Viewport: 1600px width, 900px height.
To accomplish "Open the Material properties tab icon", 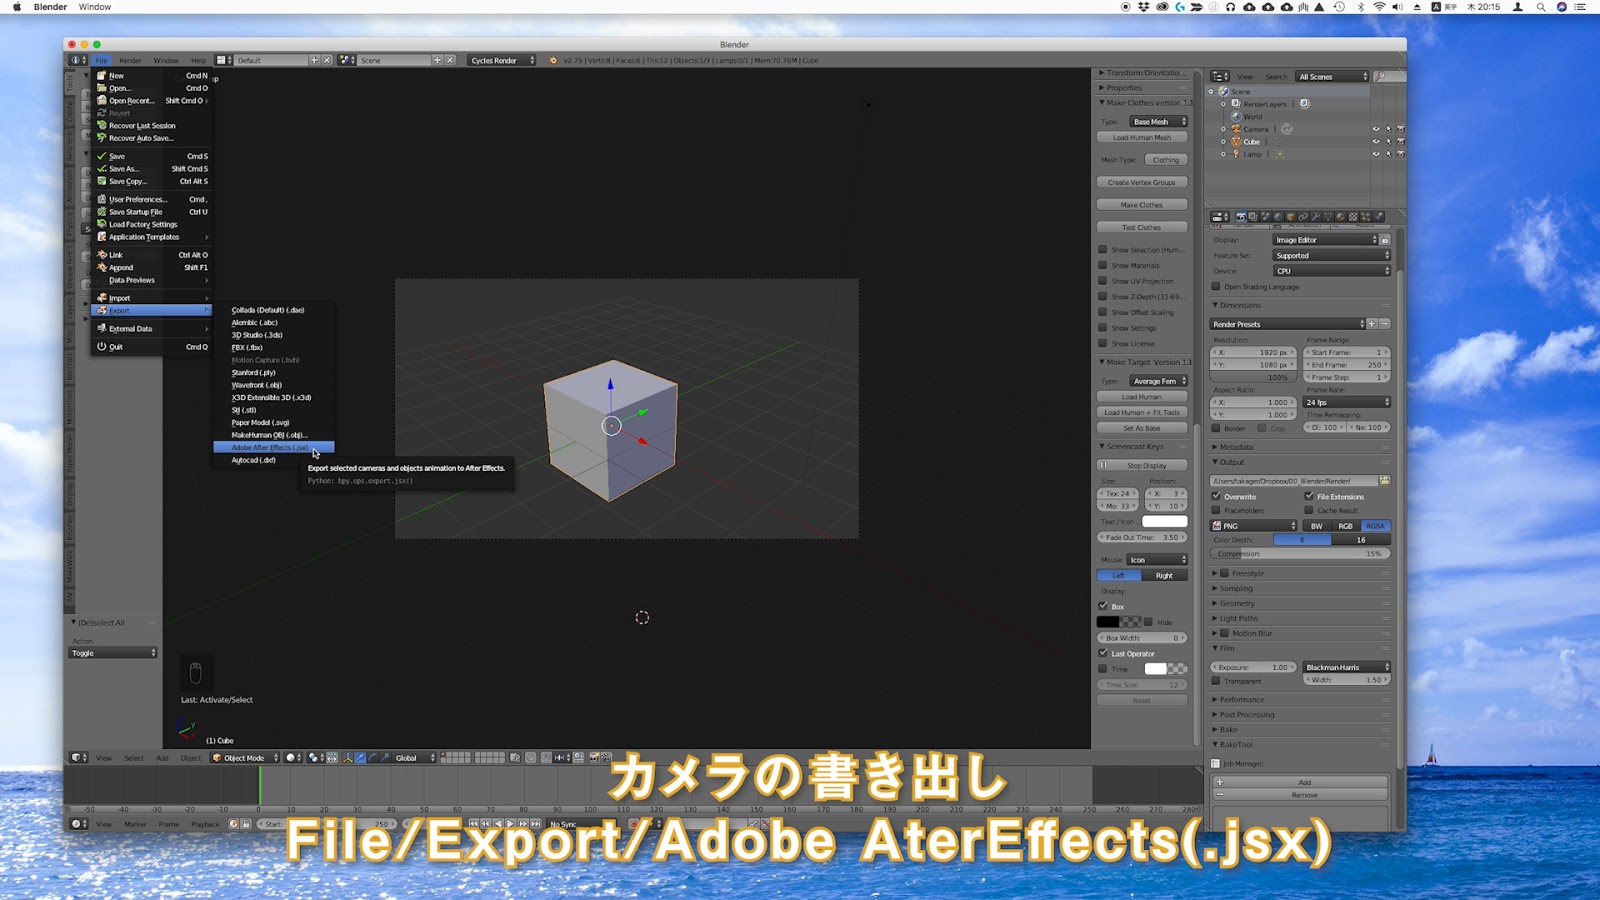I will (x=1341, y=216).
